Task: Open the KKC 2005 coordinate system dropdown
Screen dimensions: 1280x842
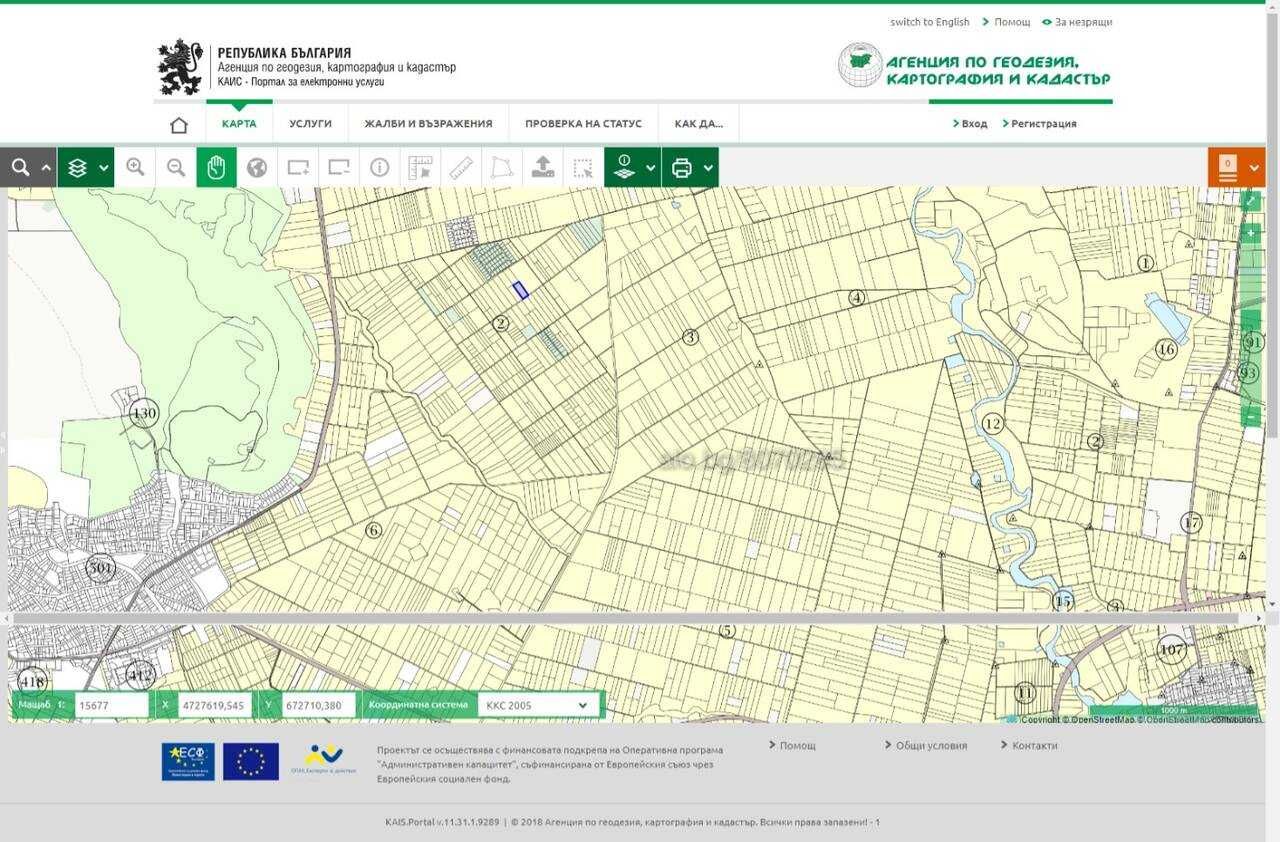Action: click(x=538, y=705)
